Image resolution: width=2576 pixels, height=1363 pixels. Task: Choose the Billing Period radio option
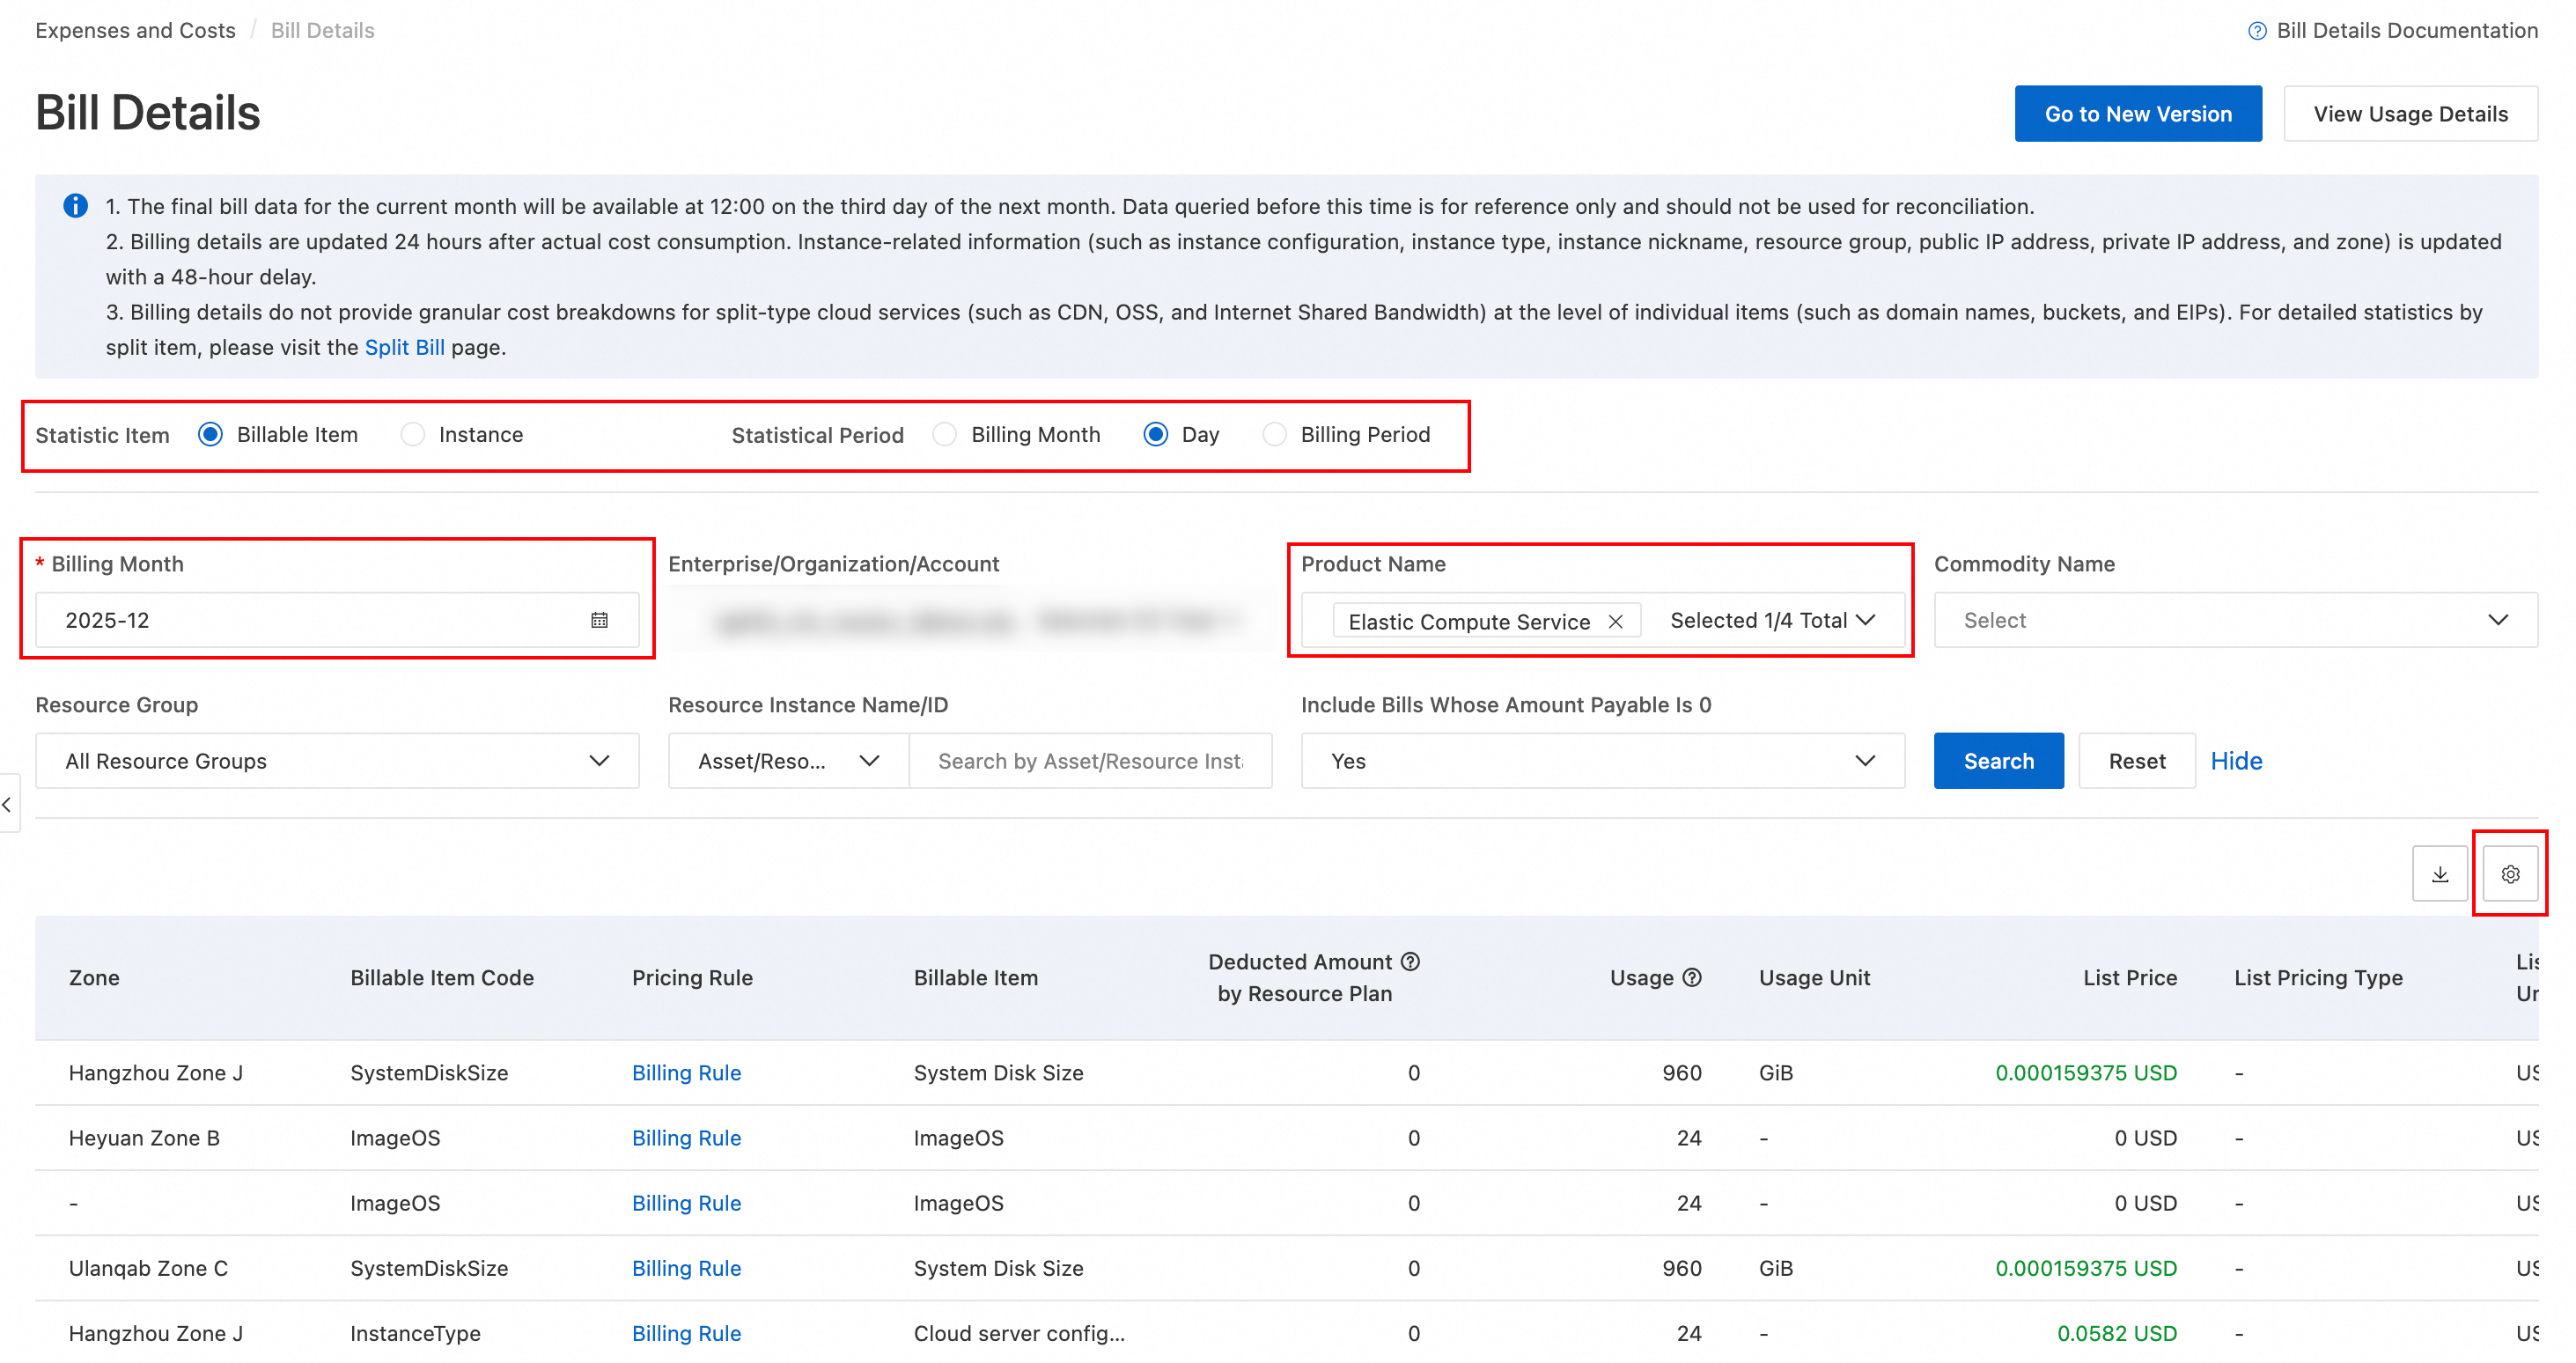(x=1274, y=434)
